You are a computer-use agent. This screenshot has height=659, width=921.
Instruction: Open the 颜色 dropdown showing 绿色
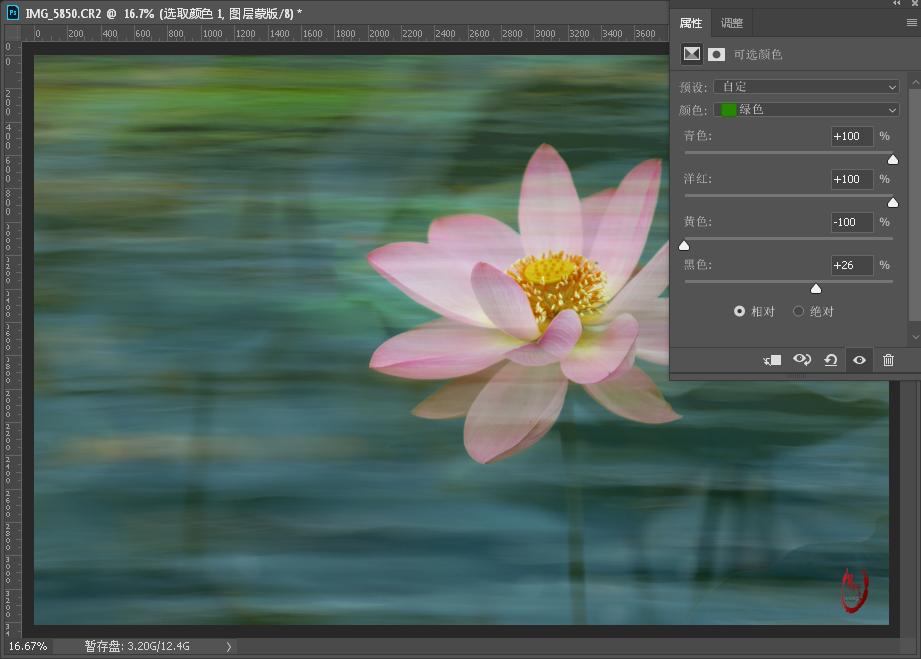point(806,110)
